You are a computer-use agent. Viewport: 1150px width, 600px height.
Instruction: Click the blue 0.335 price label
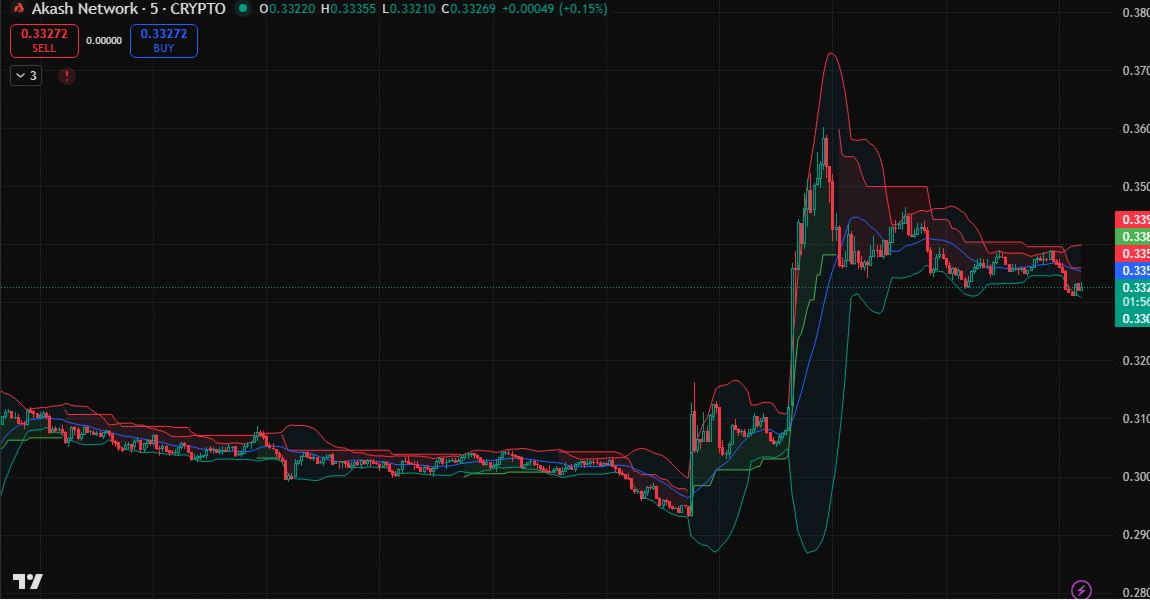coord(1132,271)
